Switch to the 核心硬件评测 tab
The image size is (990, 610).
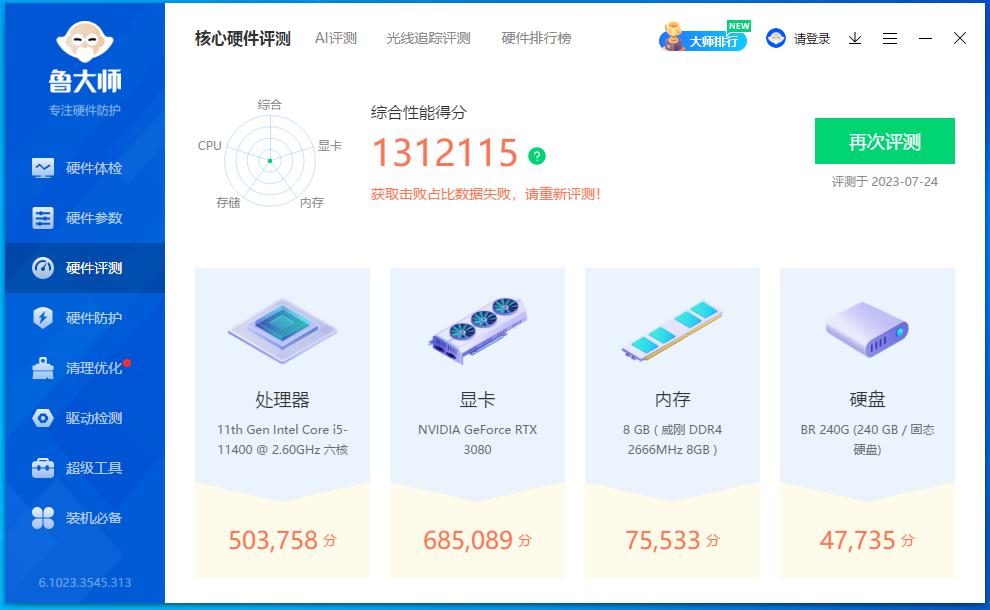(242, 39)
